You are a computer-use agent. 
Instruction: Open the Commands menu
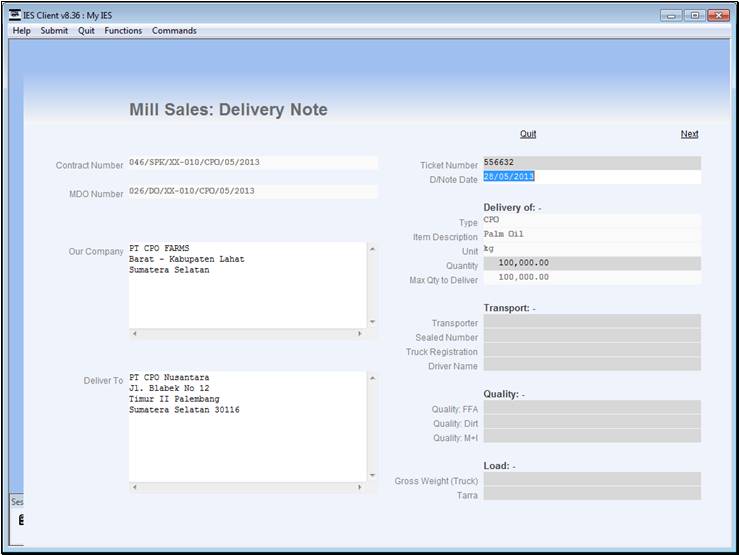pyautogui.click(x=174, y=31)
